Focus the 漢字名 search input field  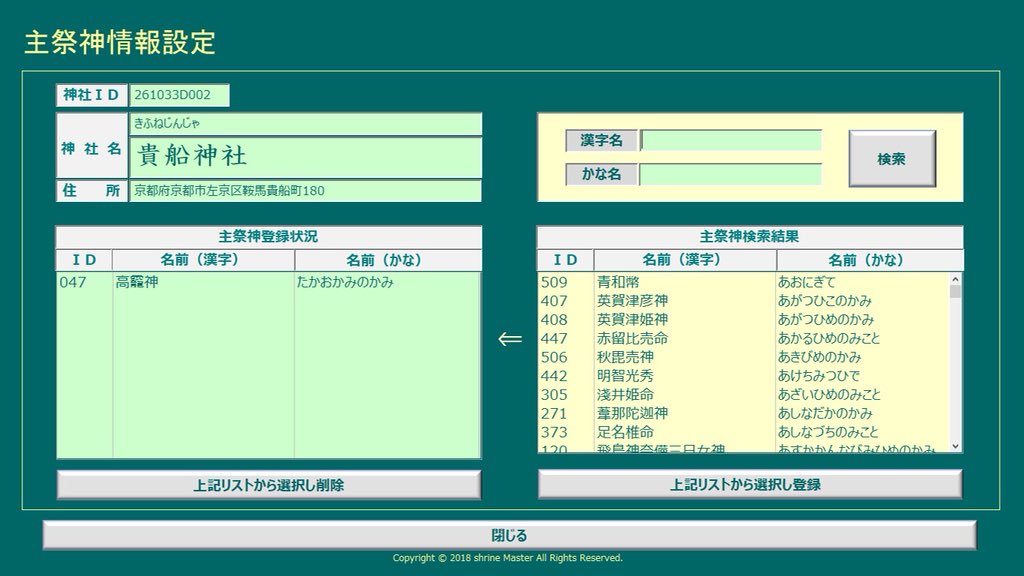coord(731,140)
